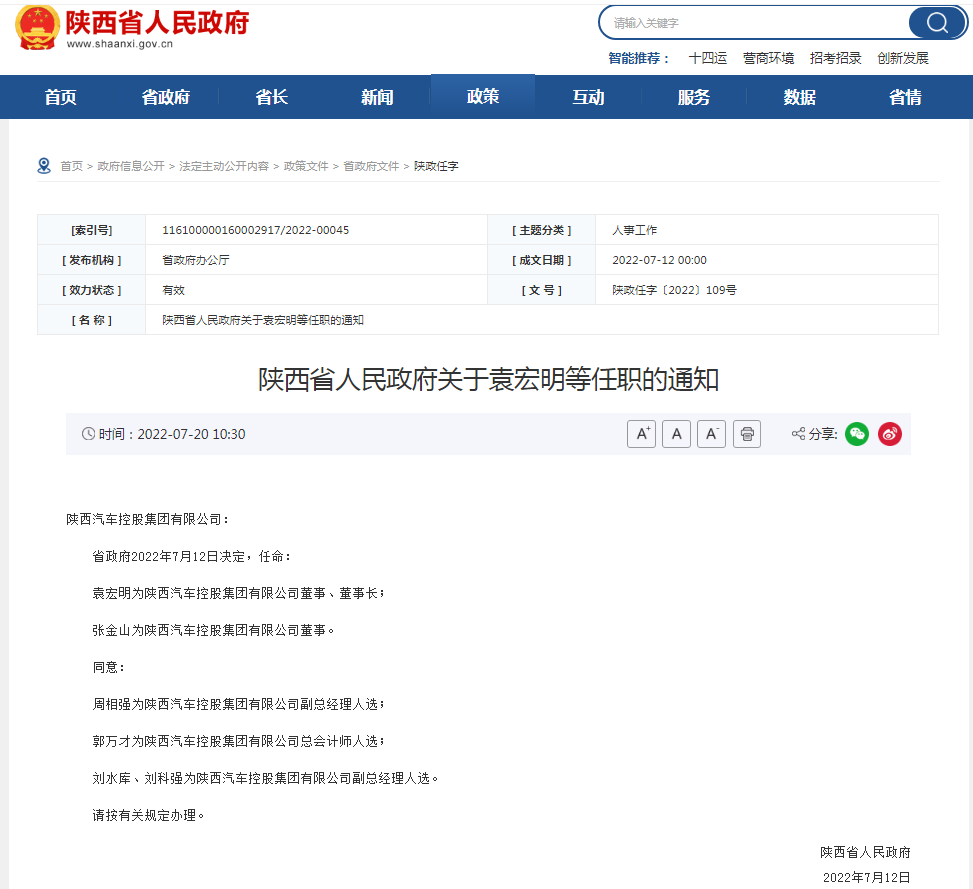Switch to the 政策 navigation tab
Image resolution: width=973 pixels, height=889 pixels.
(482, 97)
